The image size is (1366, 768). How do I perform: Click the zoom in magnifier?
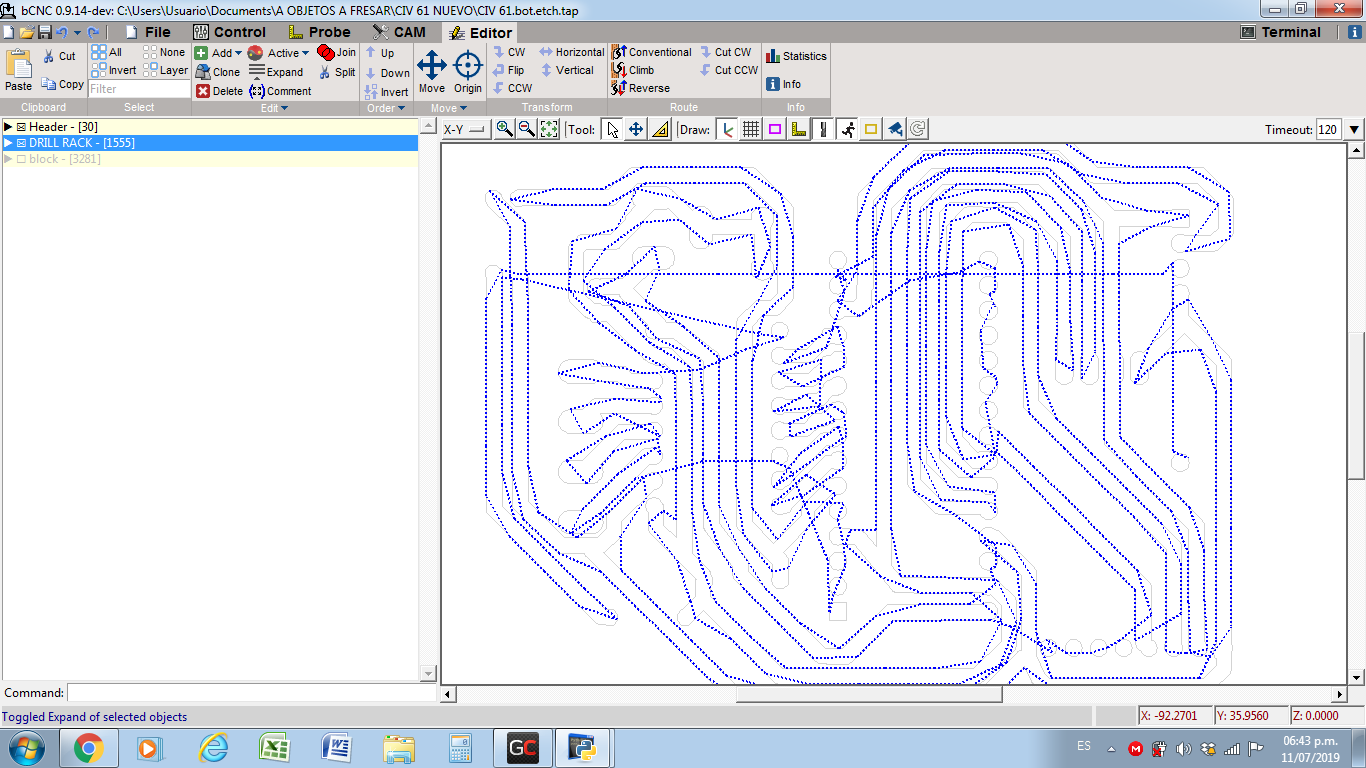click(504, 129)
